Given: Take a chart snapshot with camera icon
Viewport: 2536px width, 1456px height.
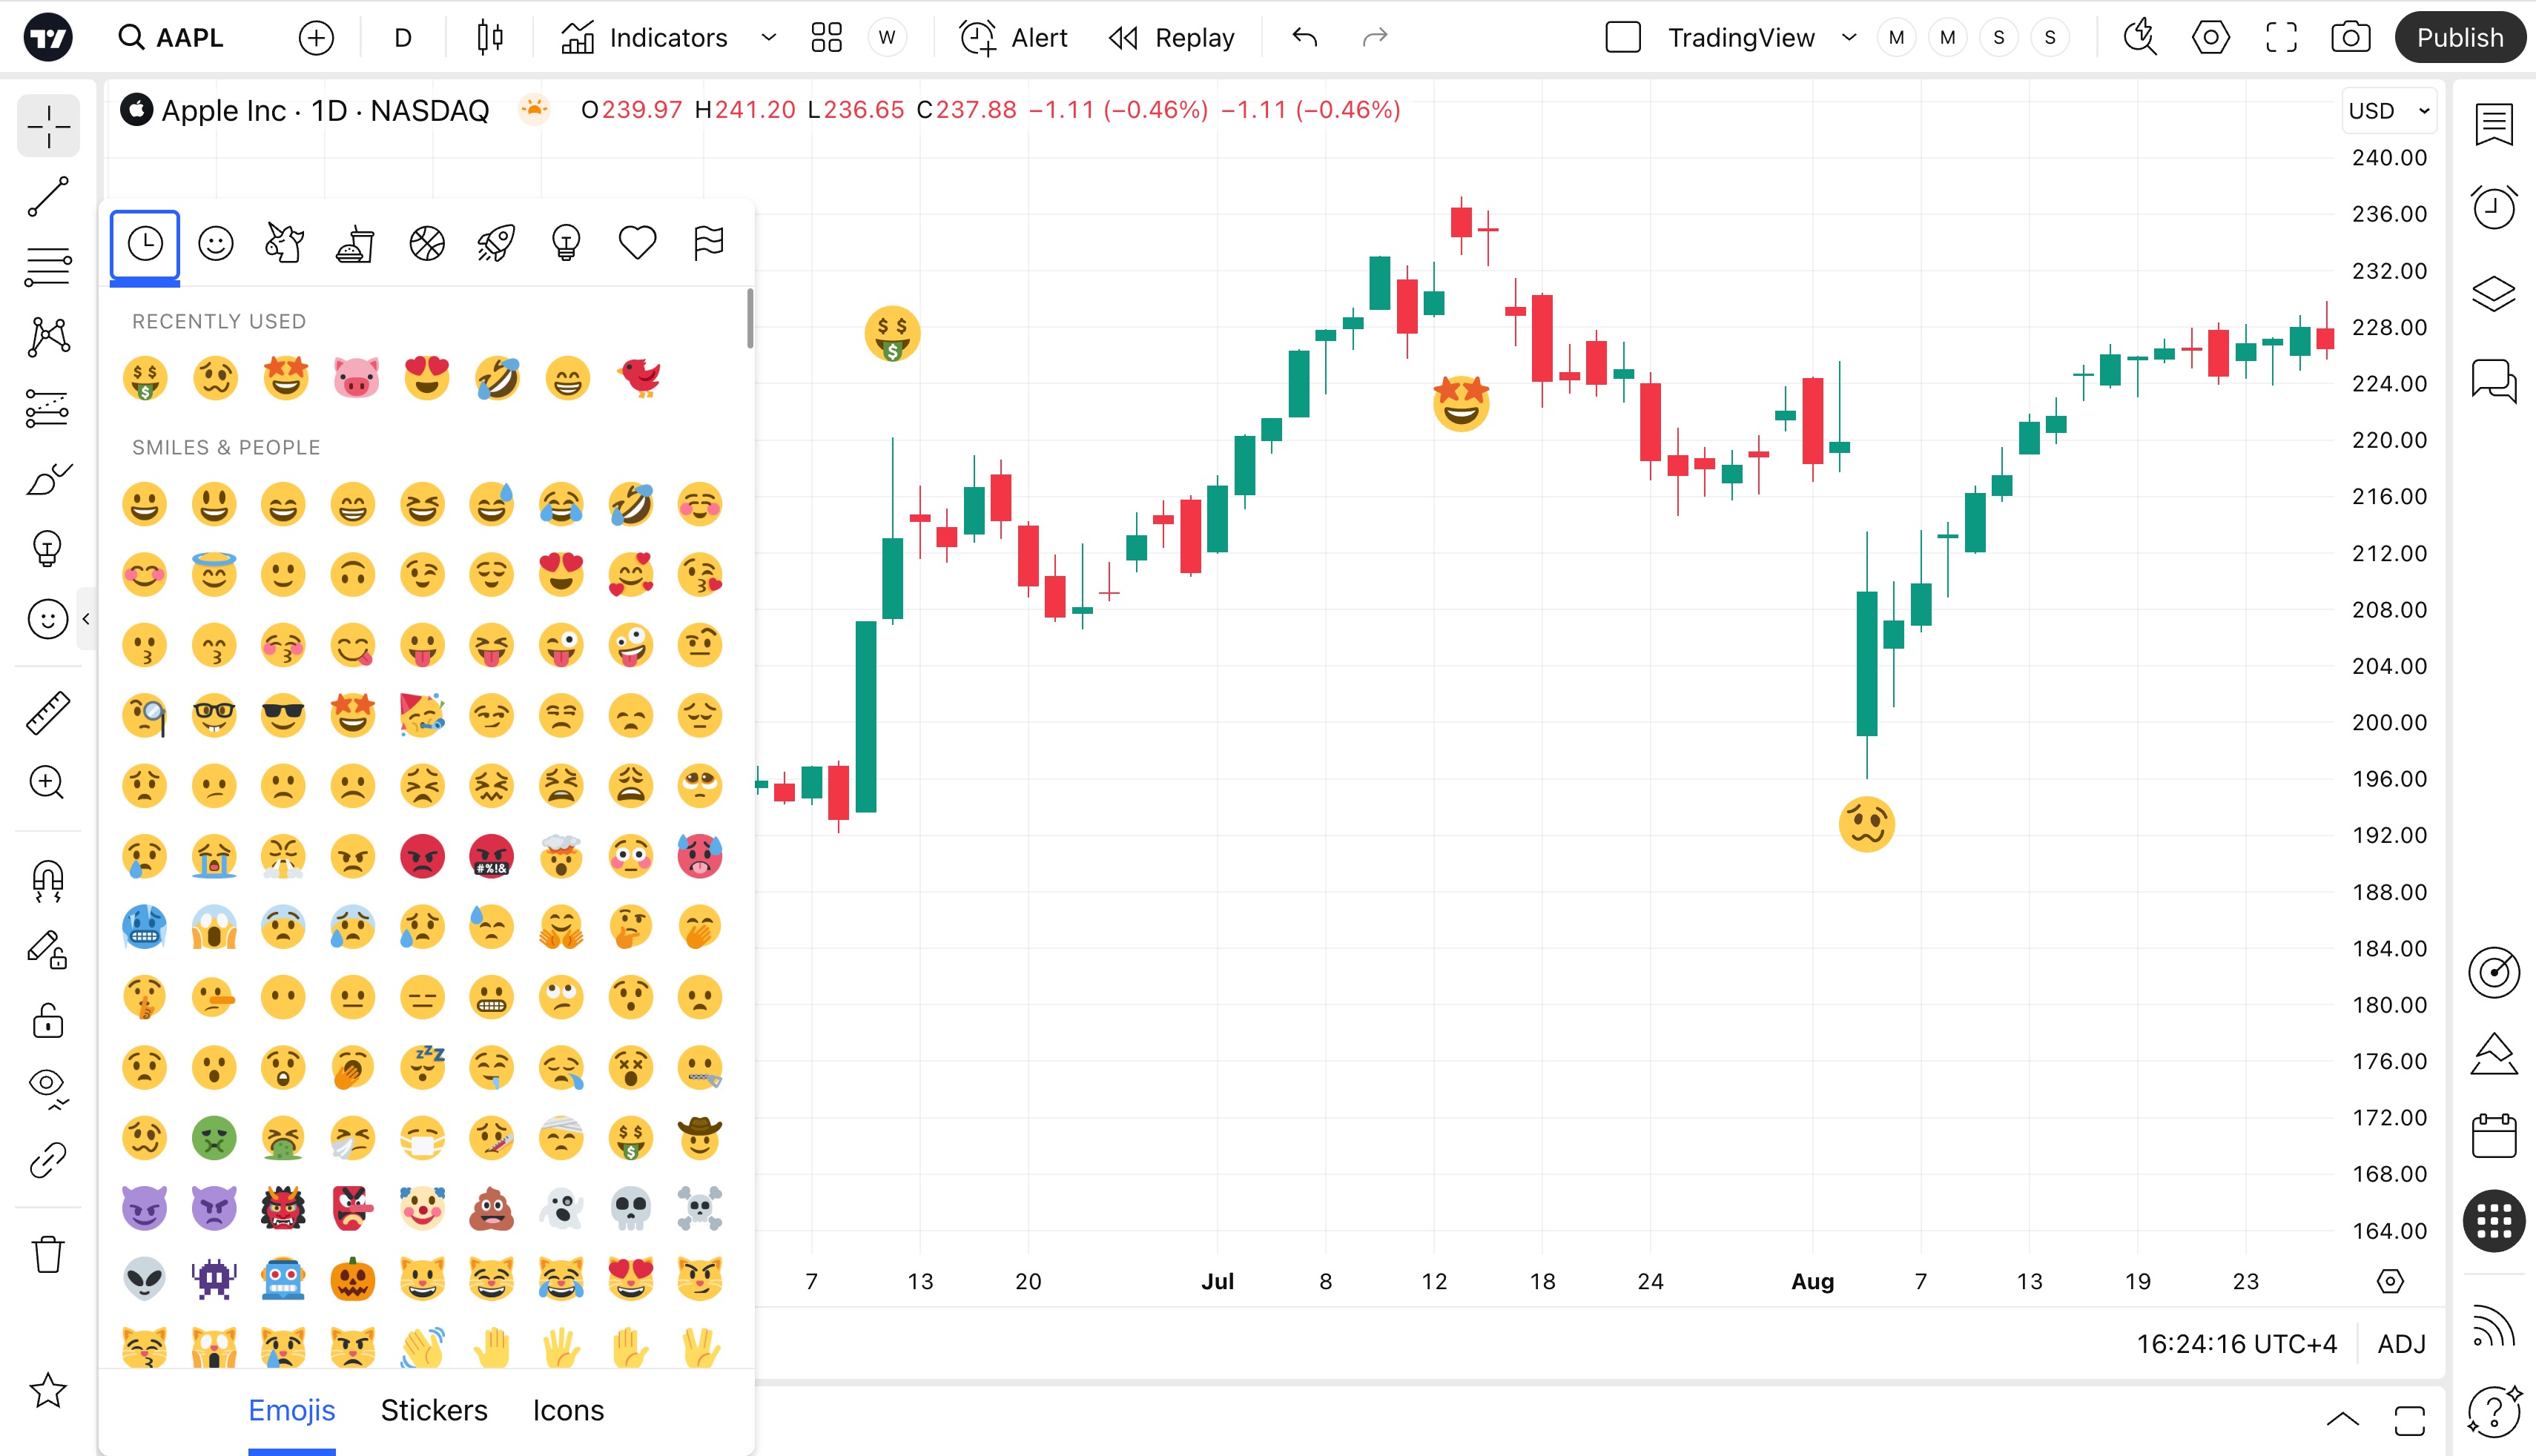Looking at the screenshot, I should tap(2350, 38).
